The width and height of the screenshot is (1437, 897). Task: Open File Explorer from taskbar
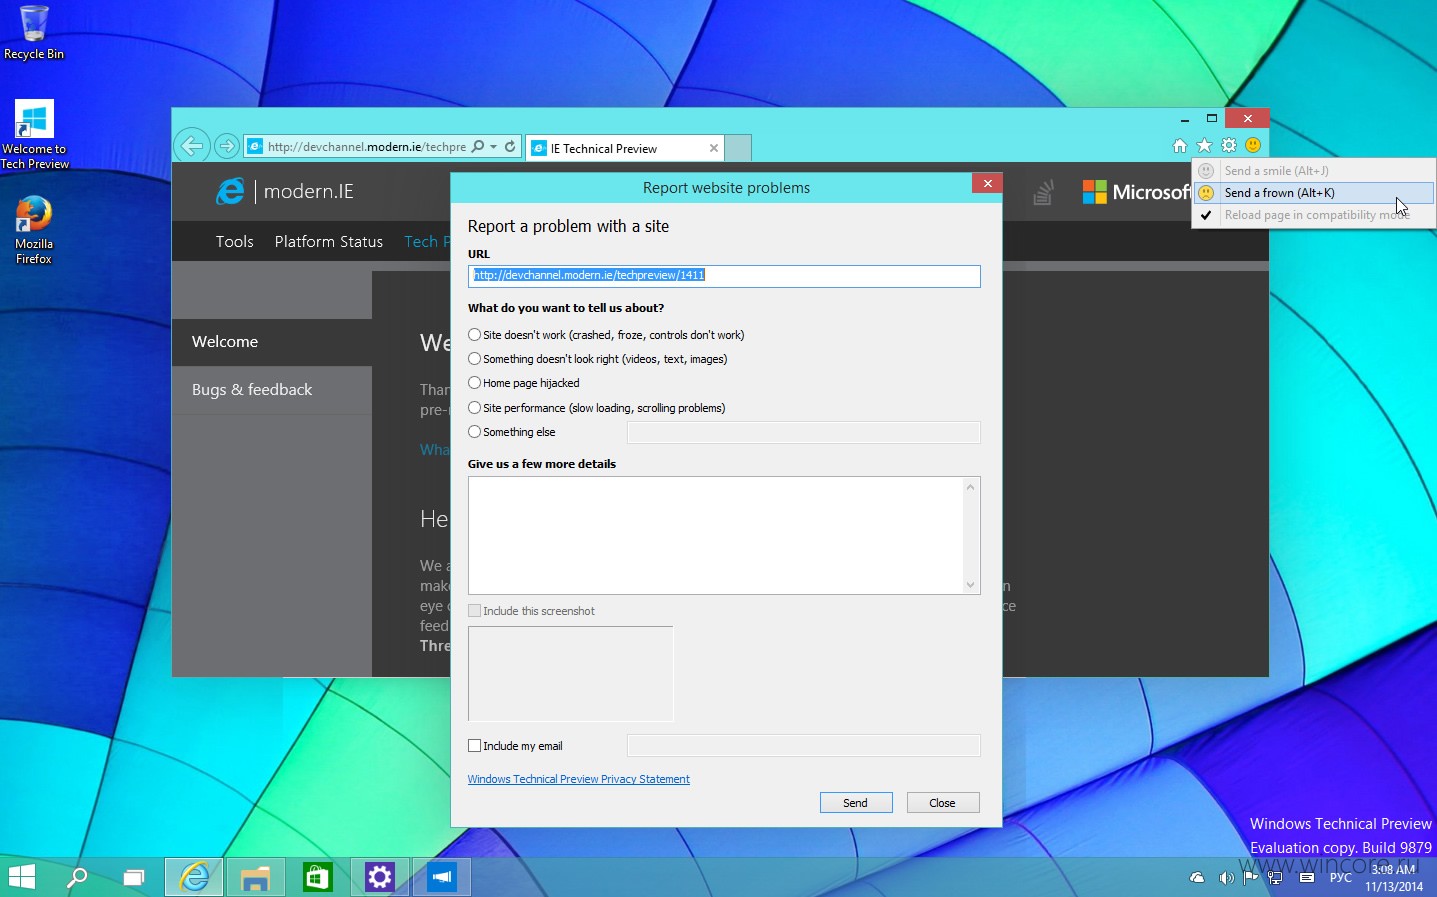click(x=256, y=877)
